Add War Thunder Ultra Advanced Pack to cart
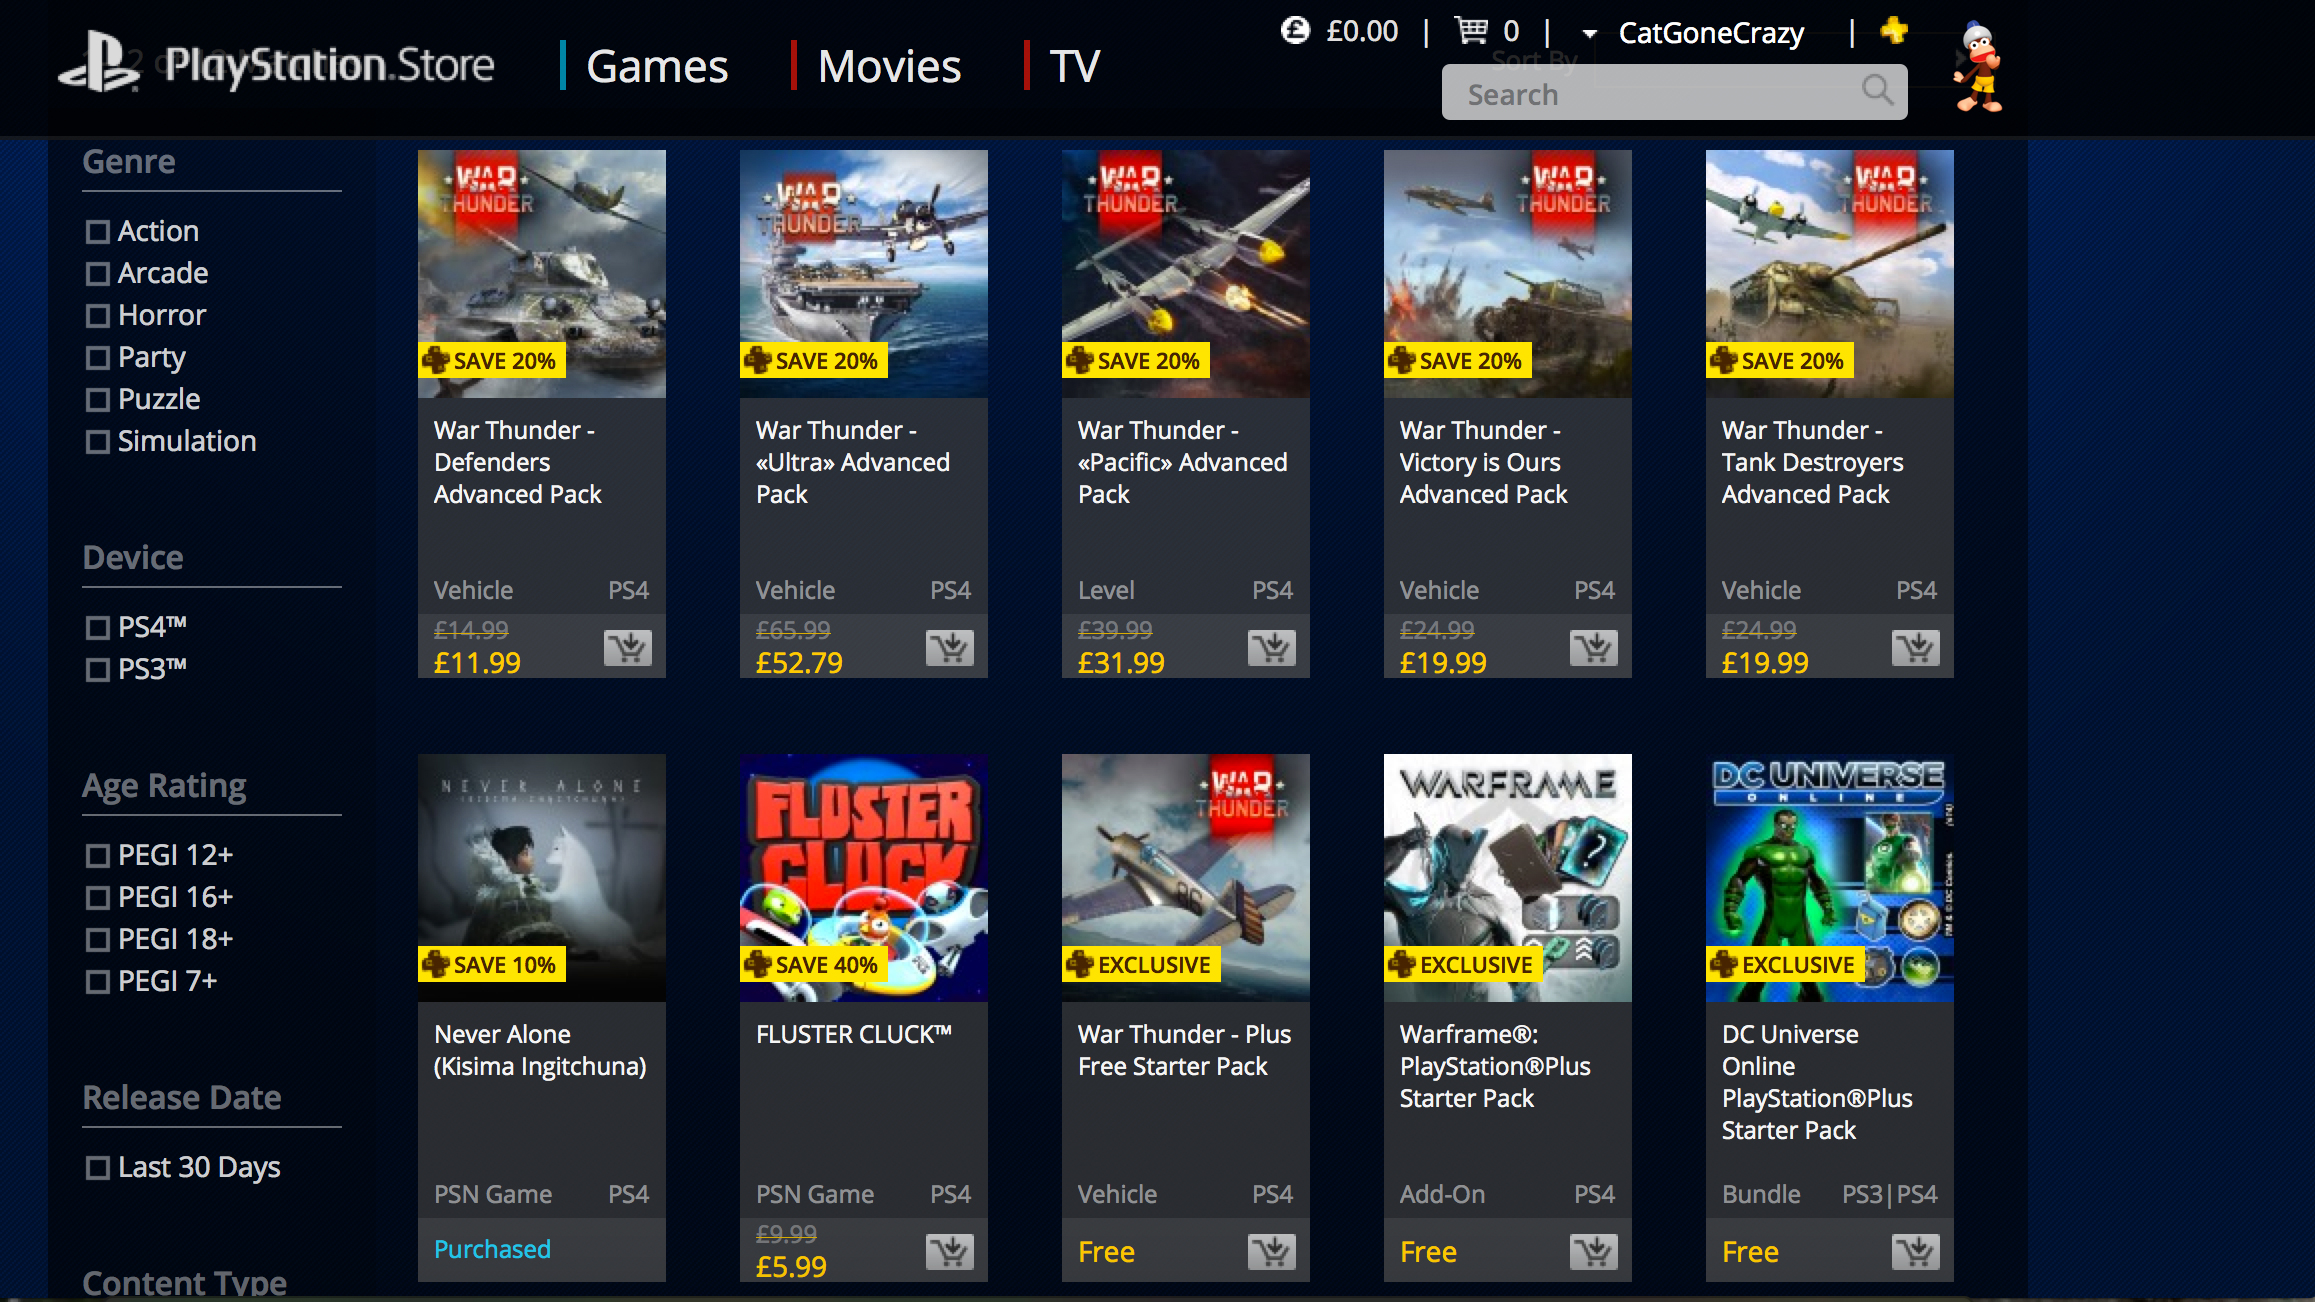The width and height of the screenshot is (2315, 1302). click(x=950, y=648)
